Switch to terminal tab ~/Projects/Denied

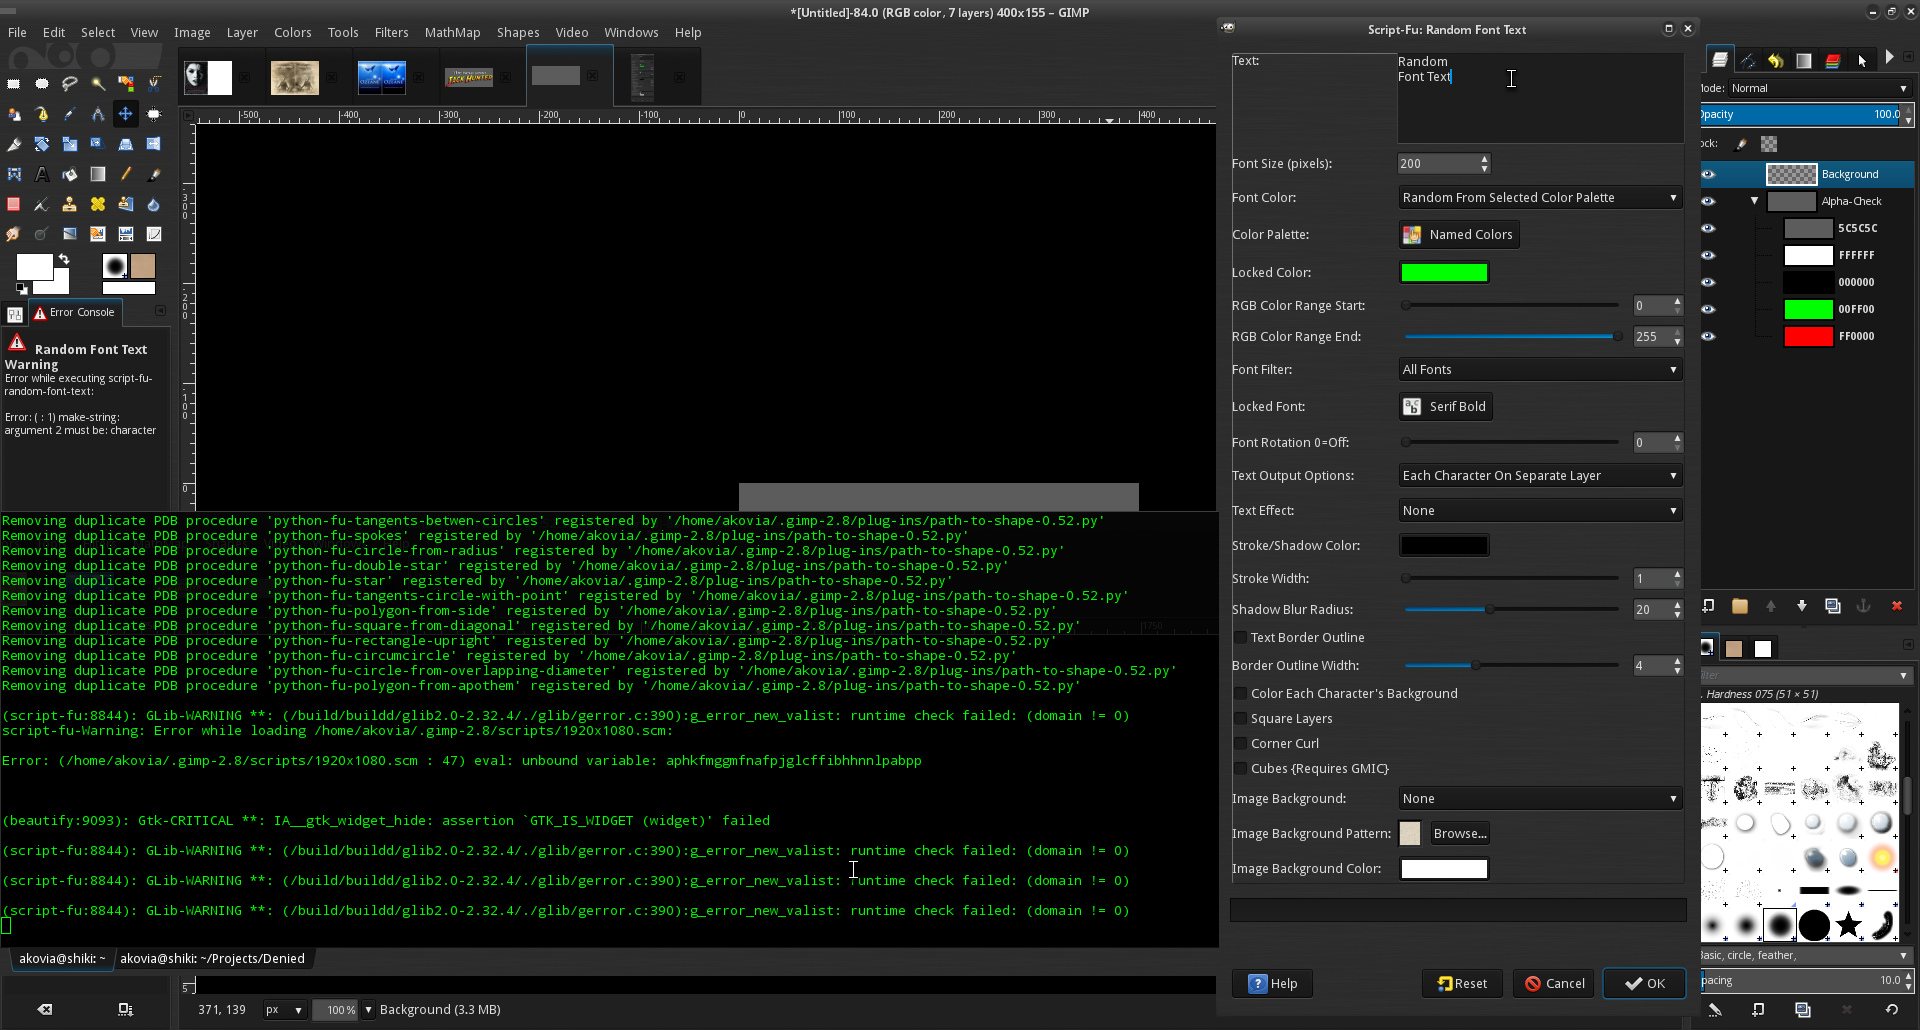212,959
